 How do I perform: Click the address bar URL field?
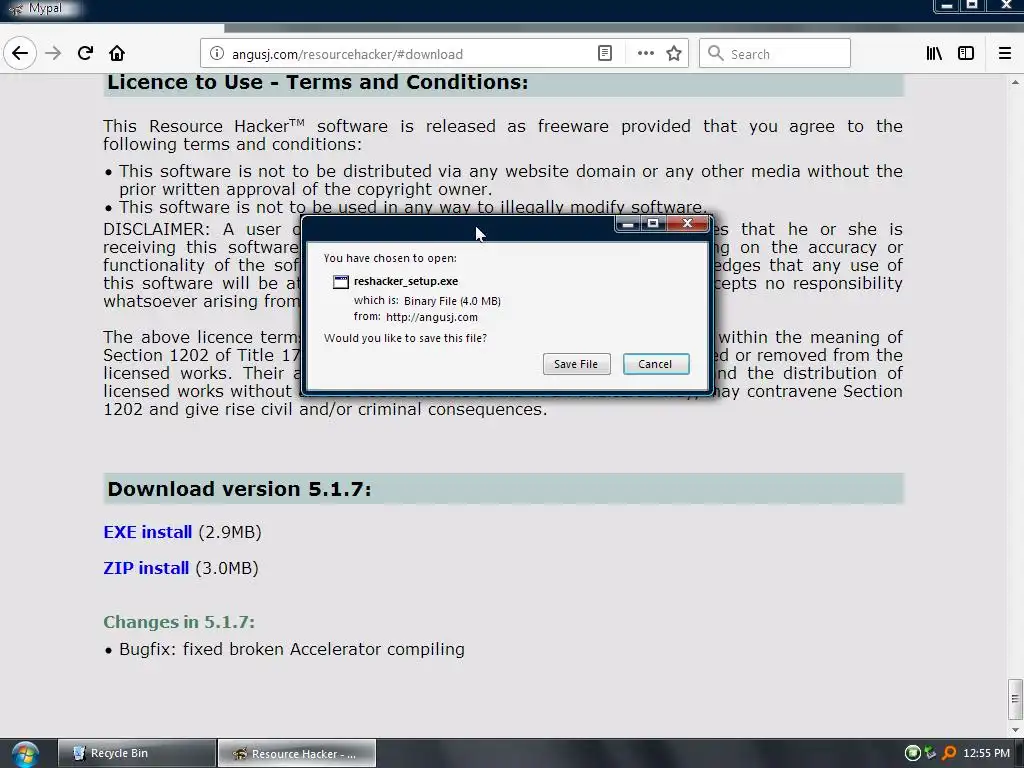tap(411, 54)
